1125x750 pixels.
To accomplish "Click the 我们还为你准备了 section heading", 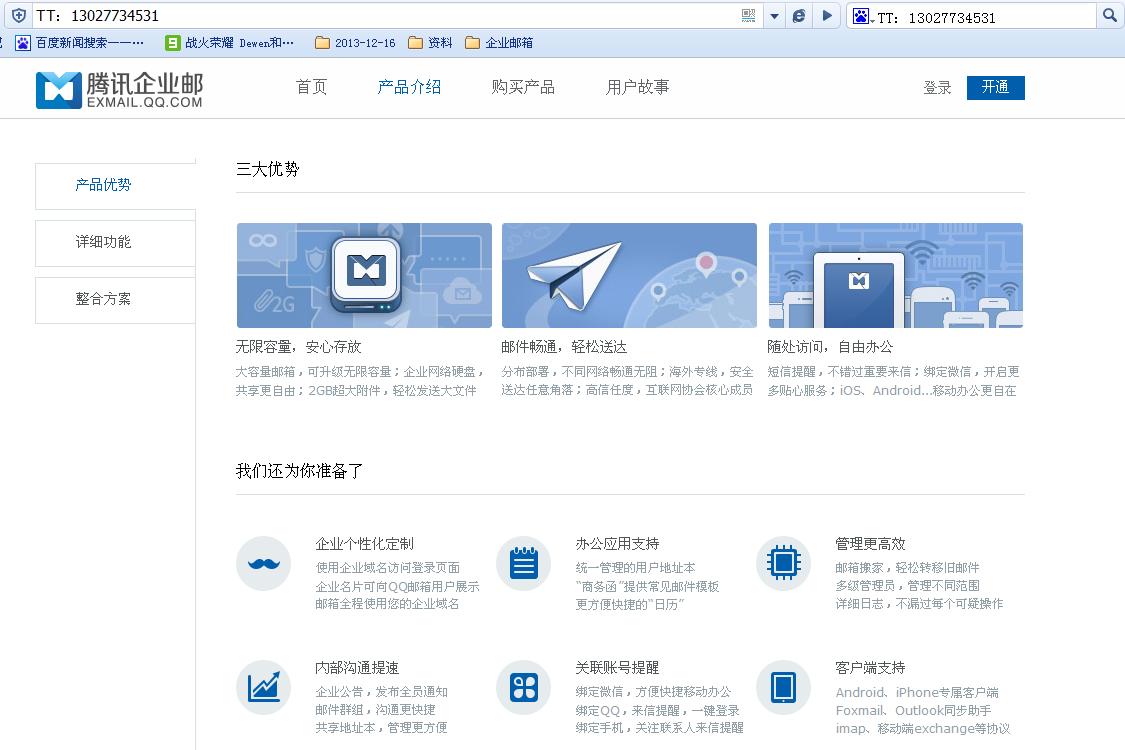I will click(299, 471).
